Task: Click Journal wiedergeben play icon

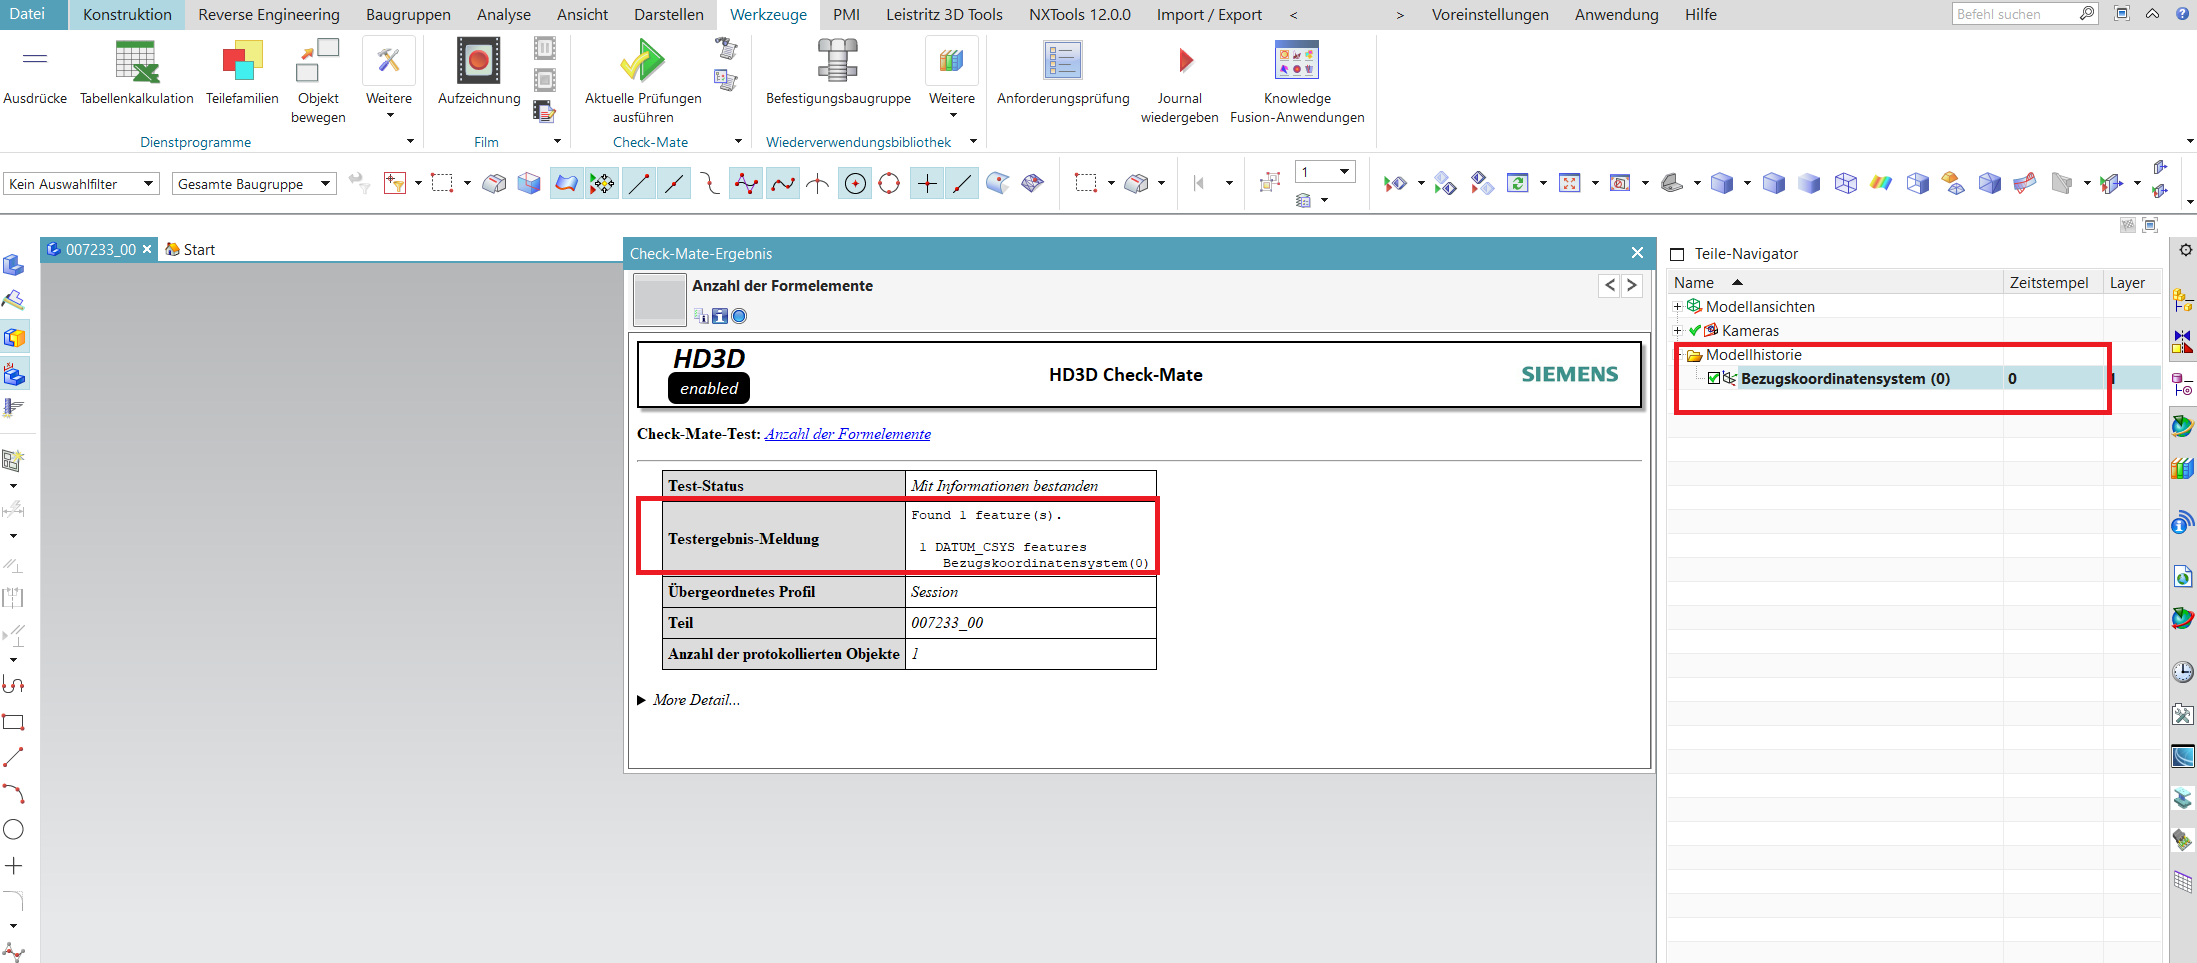Action: tap(1186, 61)
